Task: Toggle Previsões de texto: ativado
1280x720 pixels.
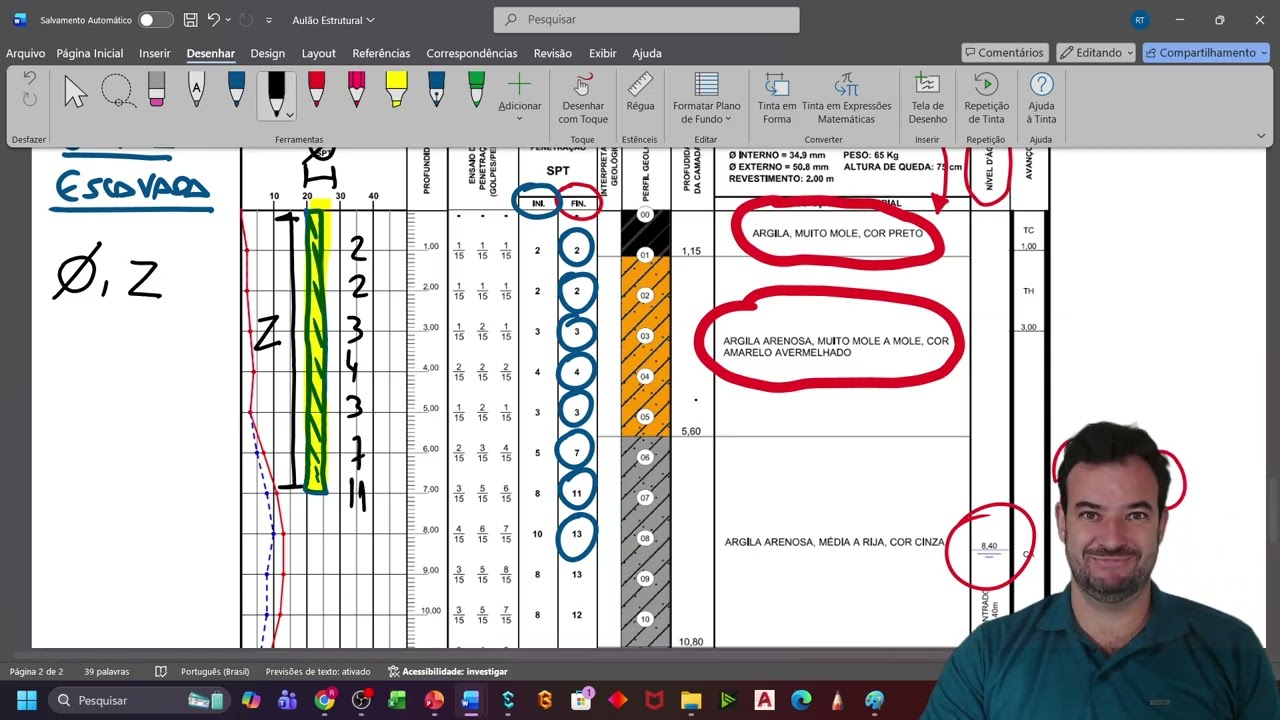Action: pyautogui.click(x=318, y=672)
